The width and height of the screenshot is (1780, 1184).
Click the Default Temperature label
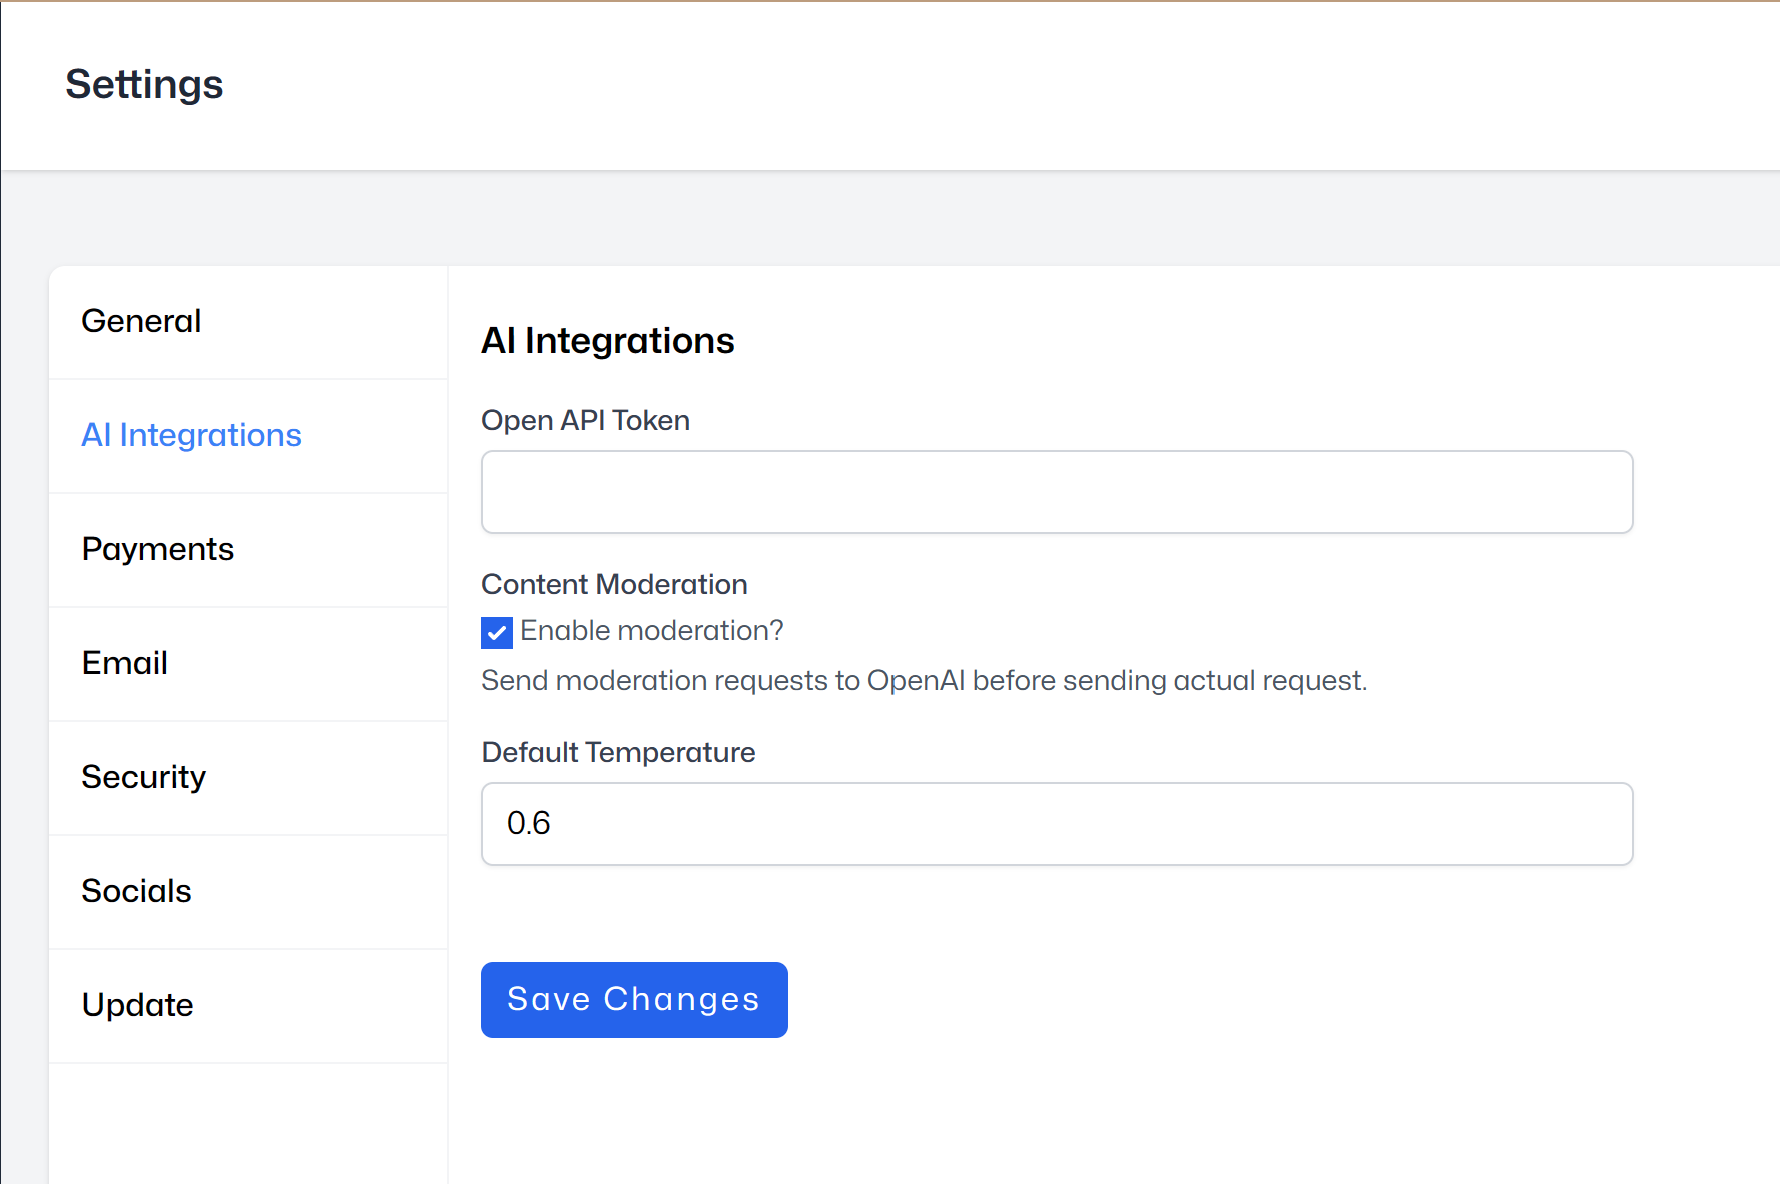coord(618,752)
